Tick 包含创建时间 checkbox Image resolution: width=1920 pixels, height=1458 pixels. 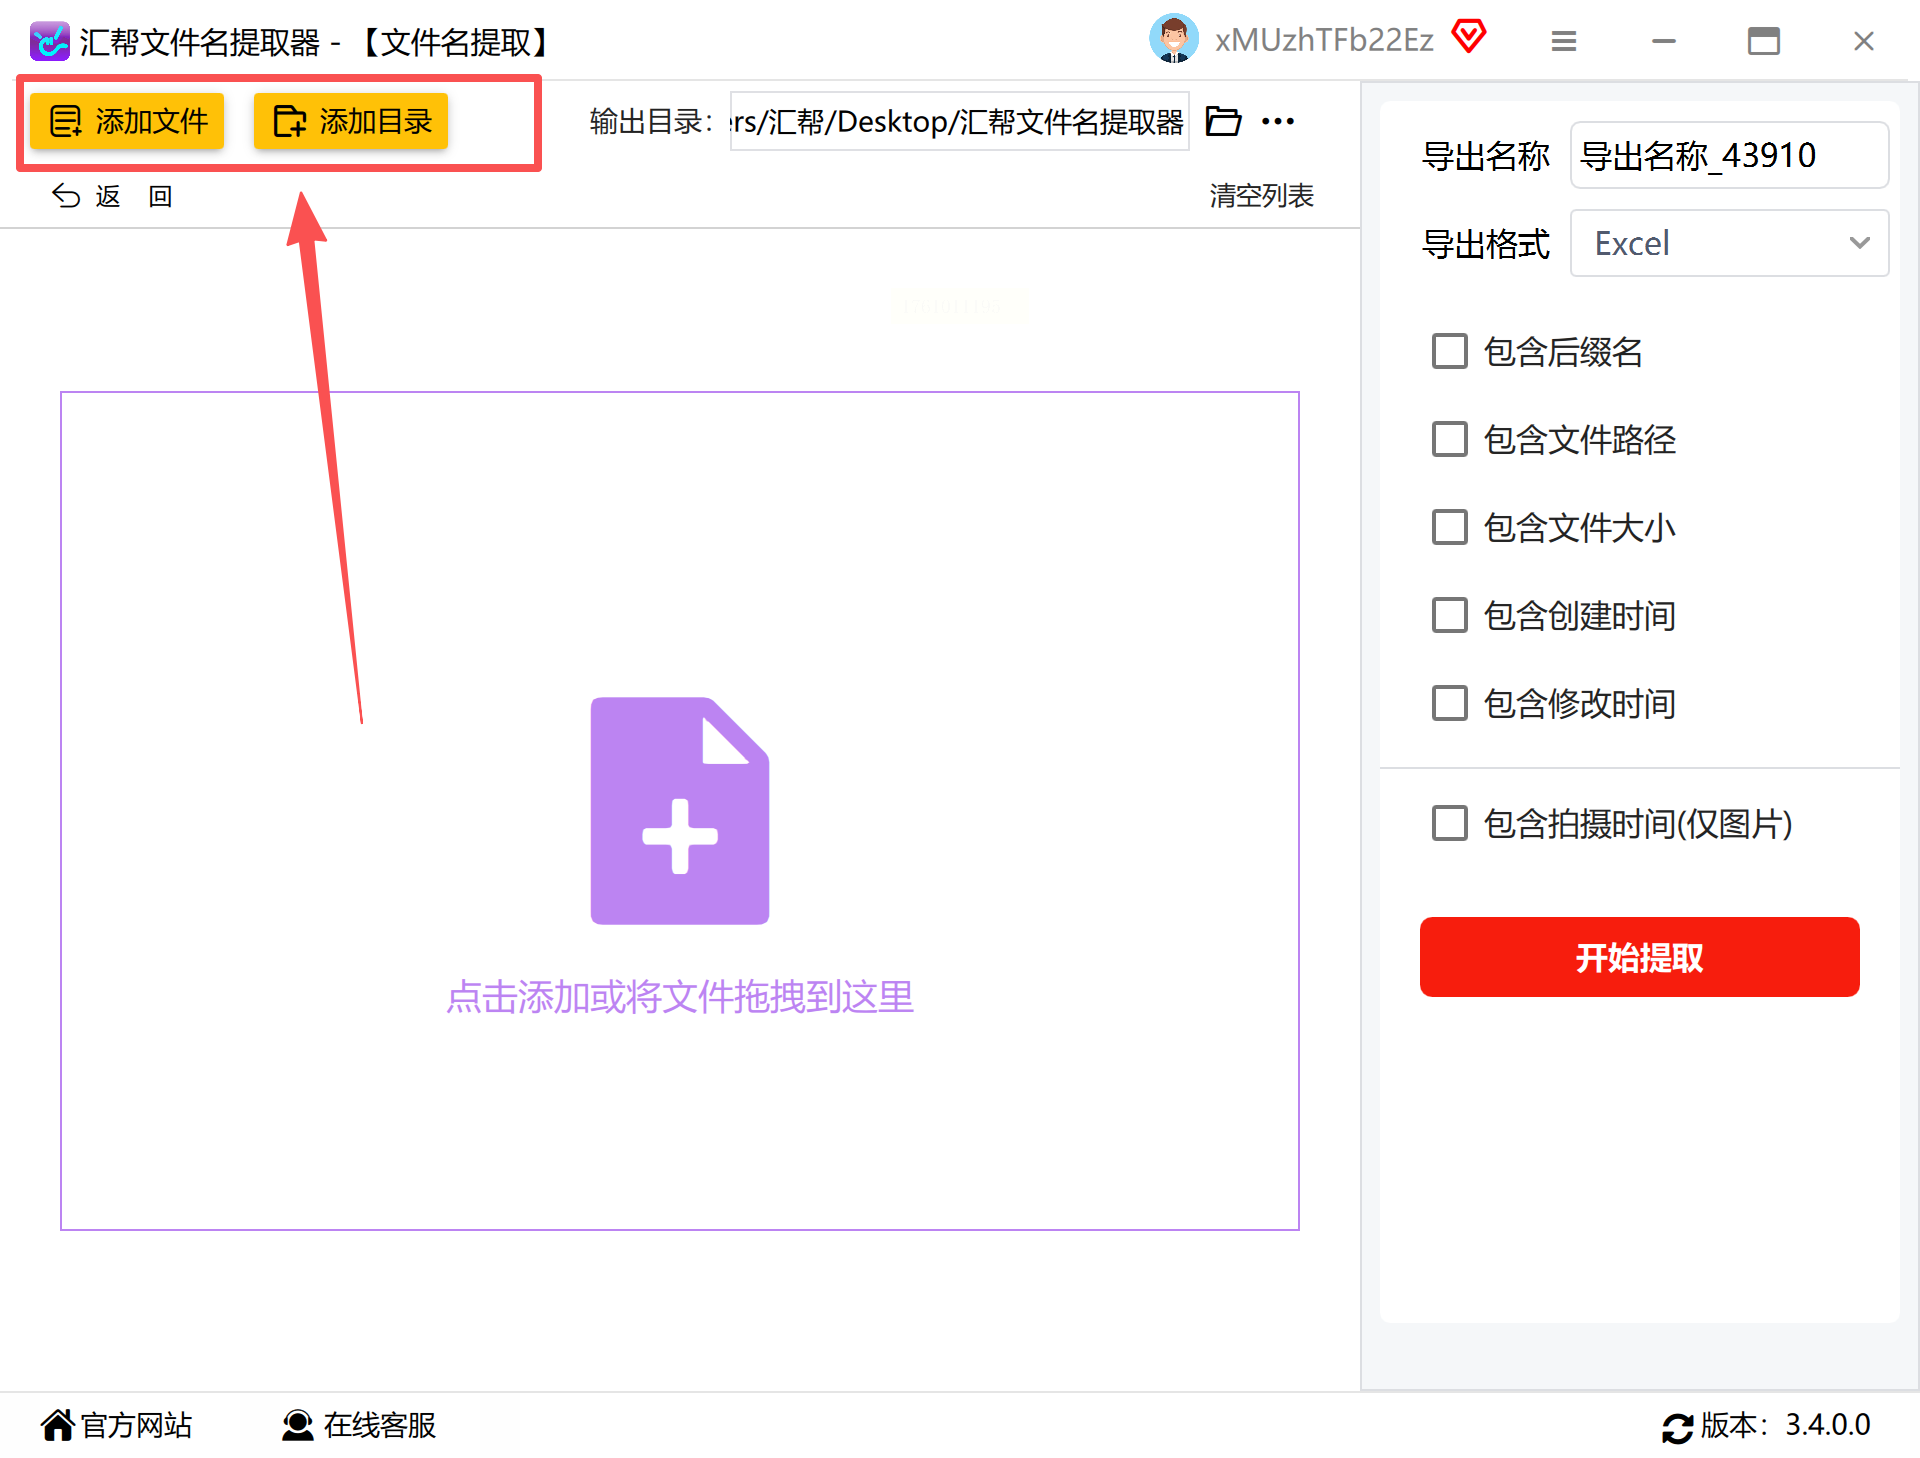[x=1449, y=616]
